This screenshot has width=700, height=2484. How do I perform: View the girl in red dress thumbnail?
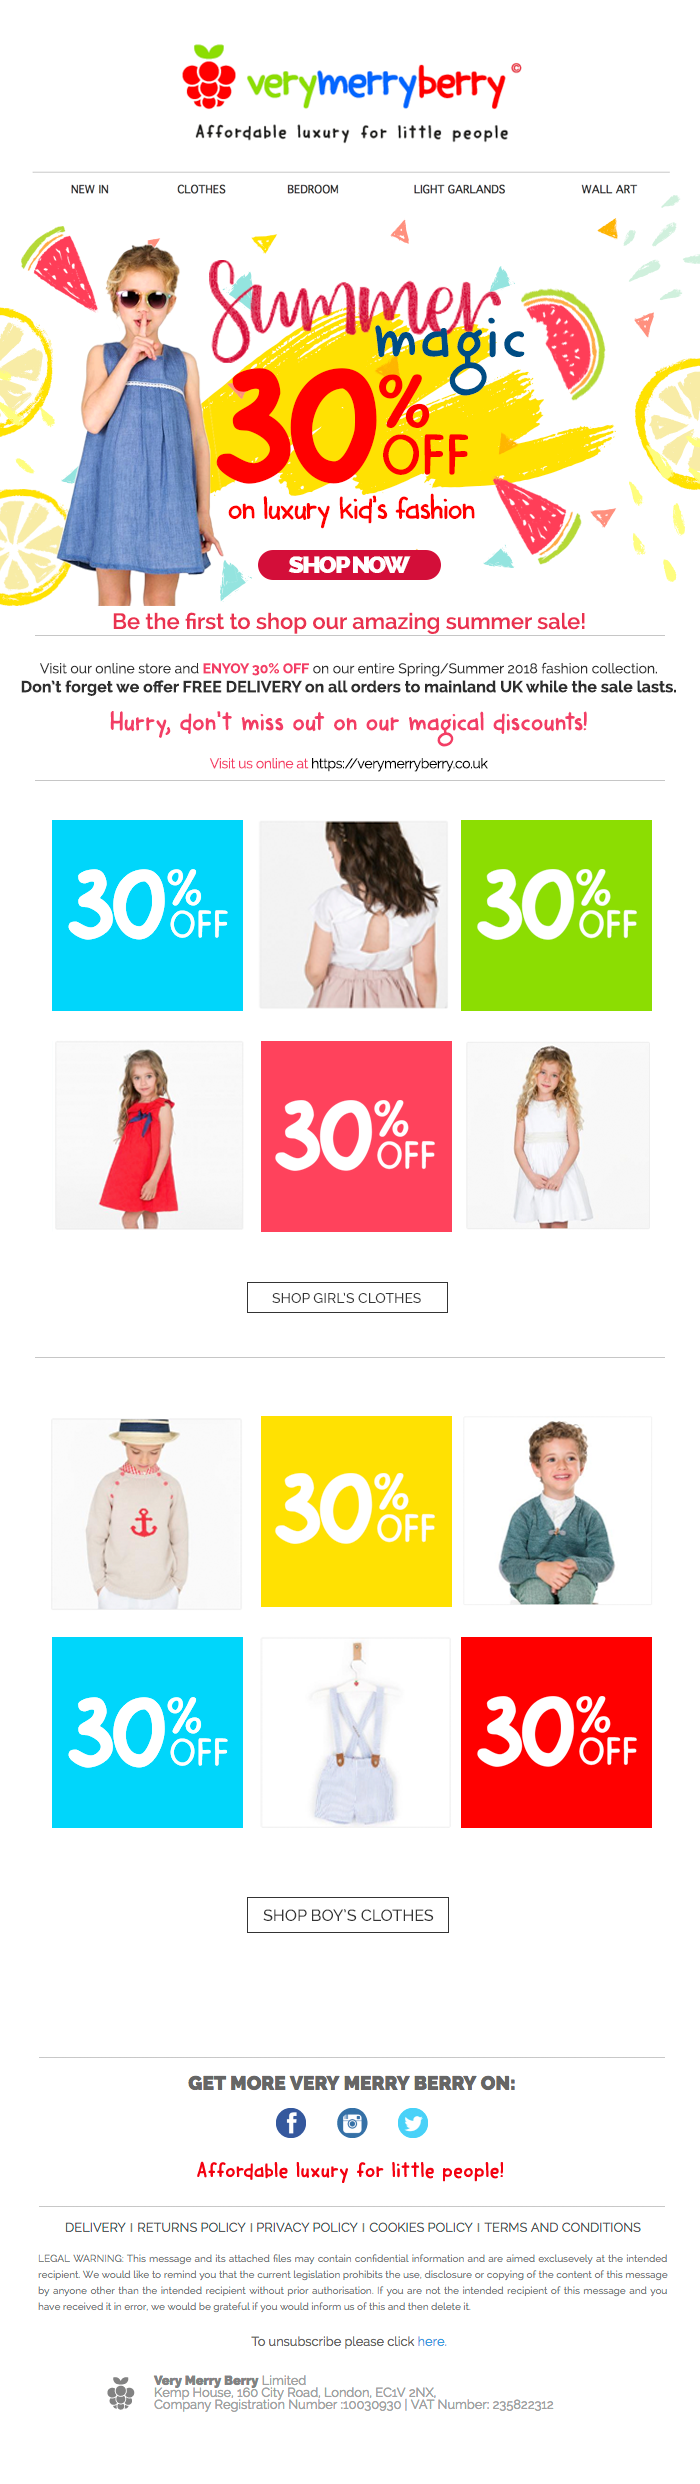pos(149,1135)
